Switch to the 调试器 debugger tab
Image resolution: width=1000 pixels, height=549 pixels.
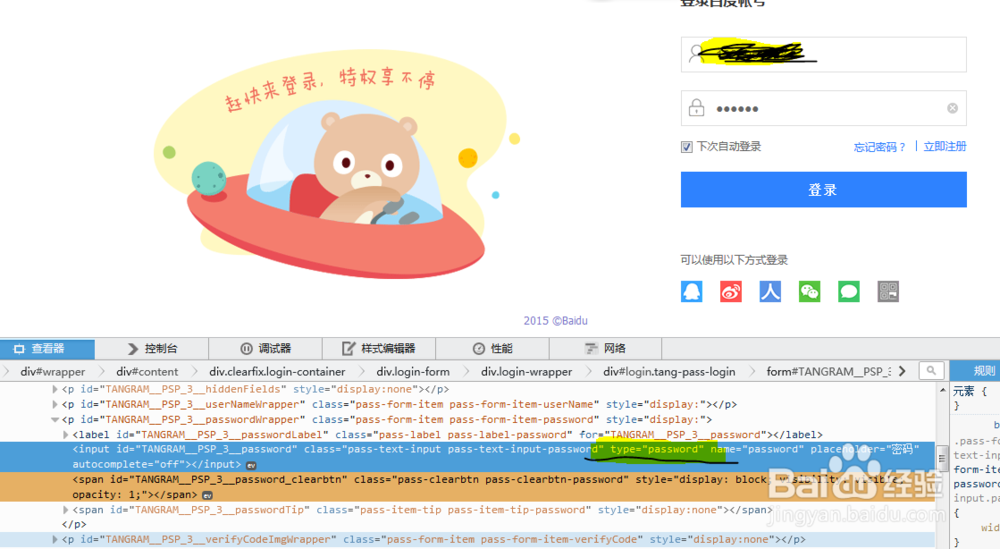[265, 349]
